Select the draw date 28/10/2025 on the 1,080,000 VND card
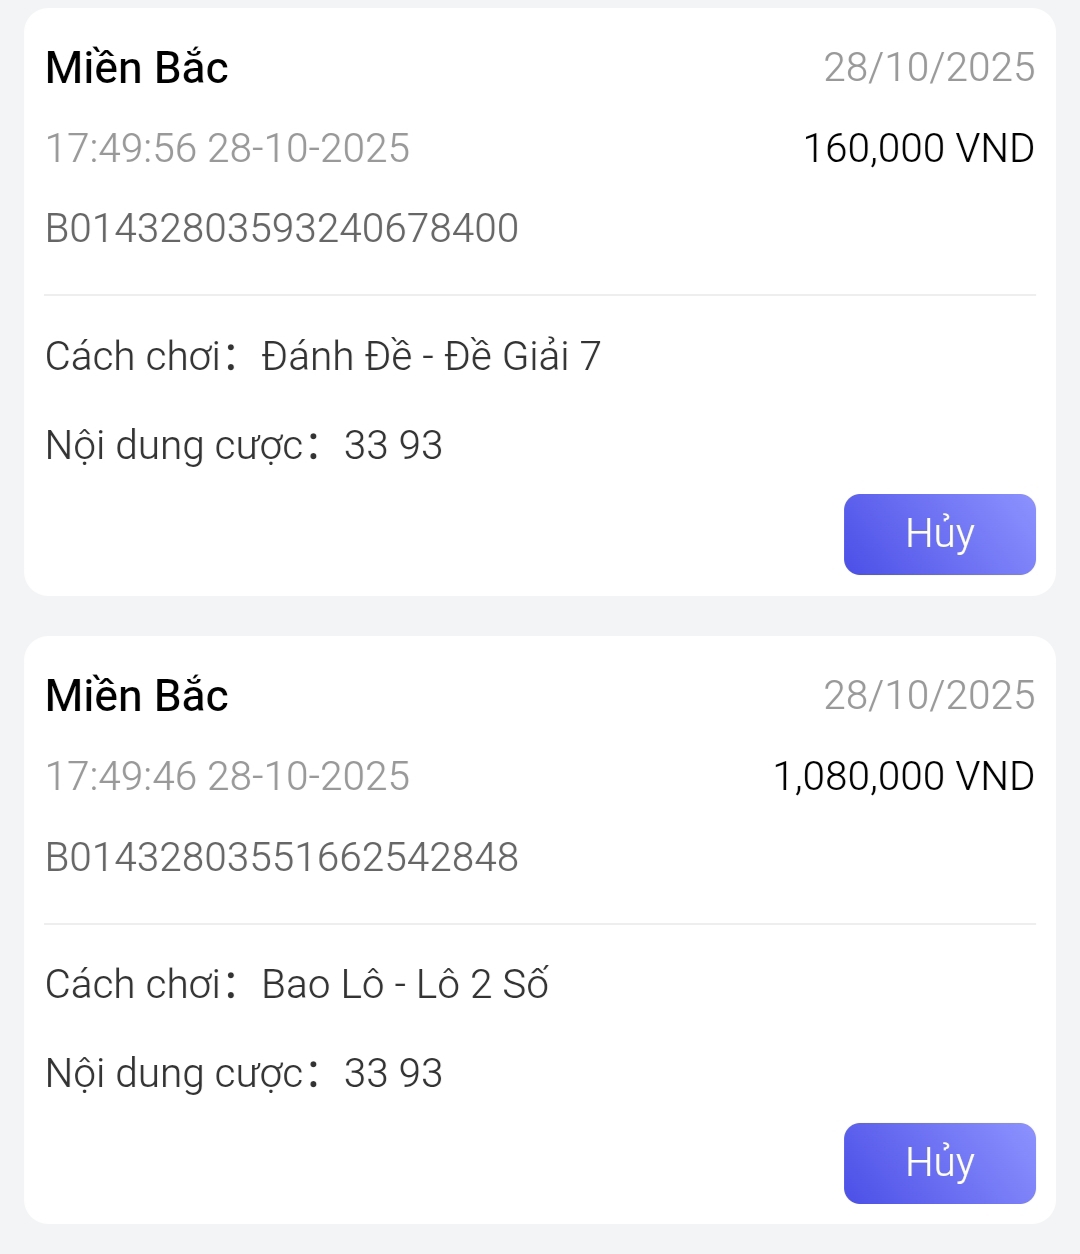The width and height of the screenshot is (1080, 1254). click(929, 696)
